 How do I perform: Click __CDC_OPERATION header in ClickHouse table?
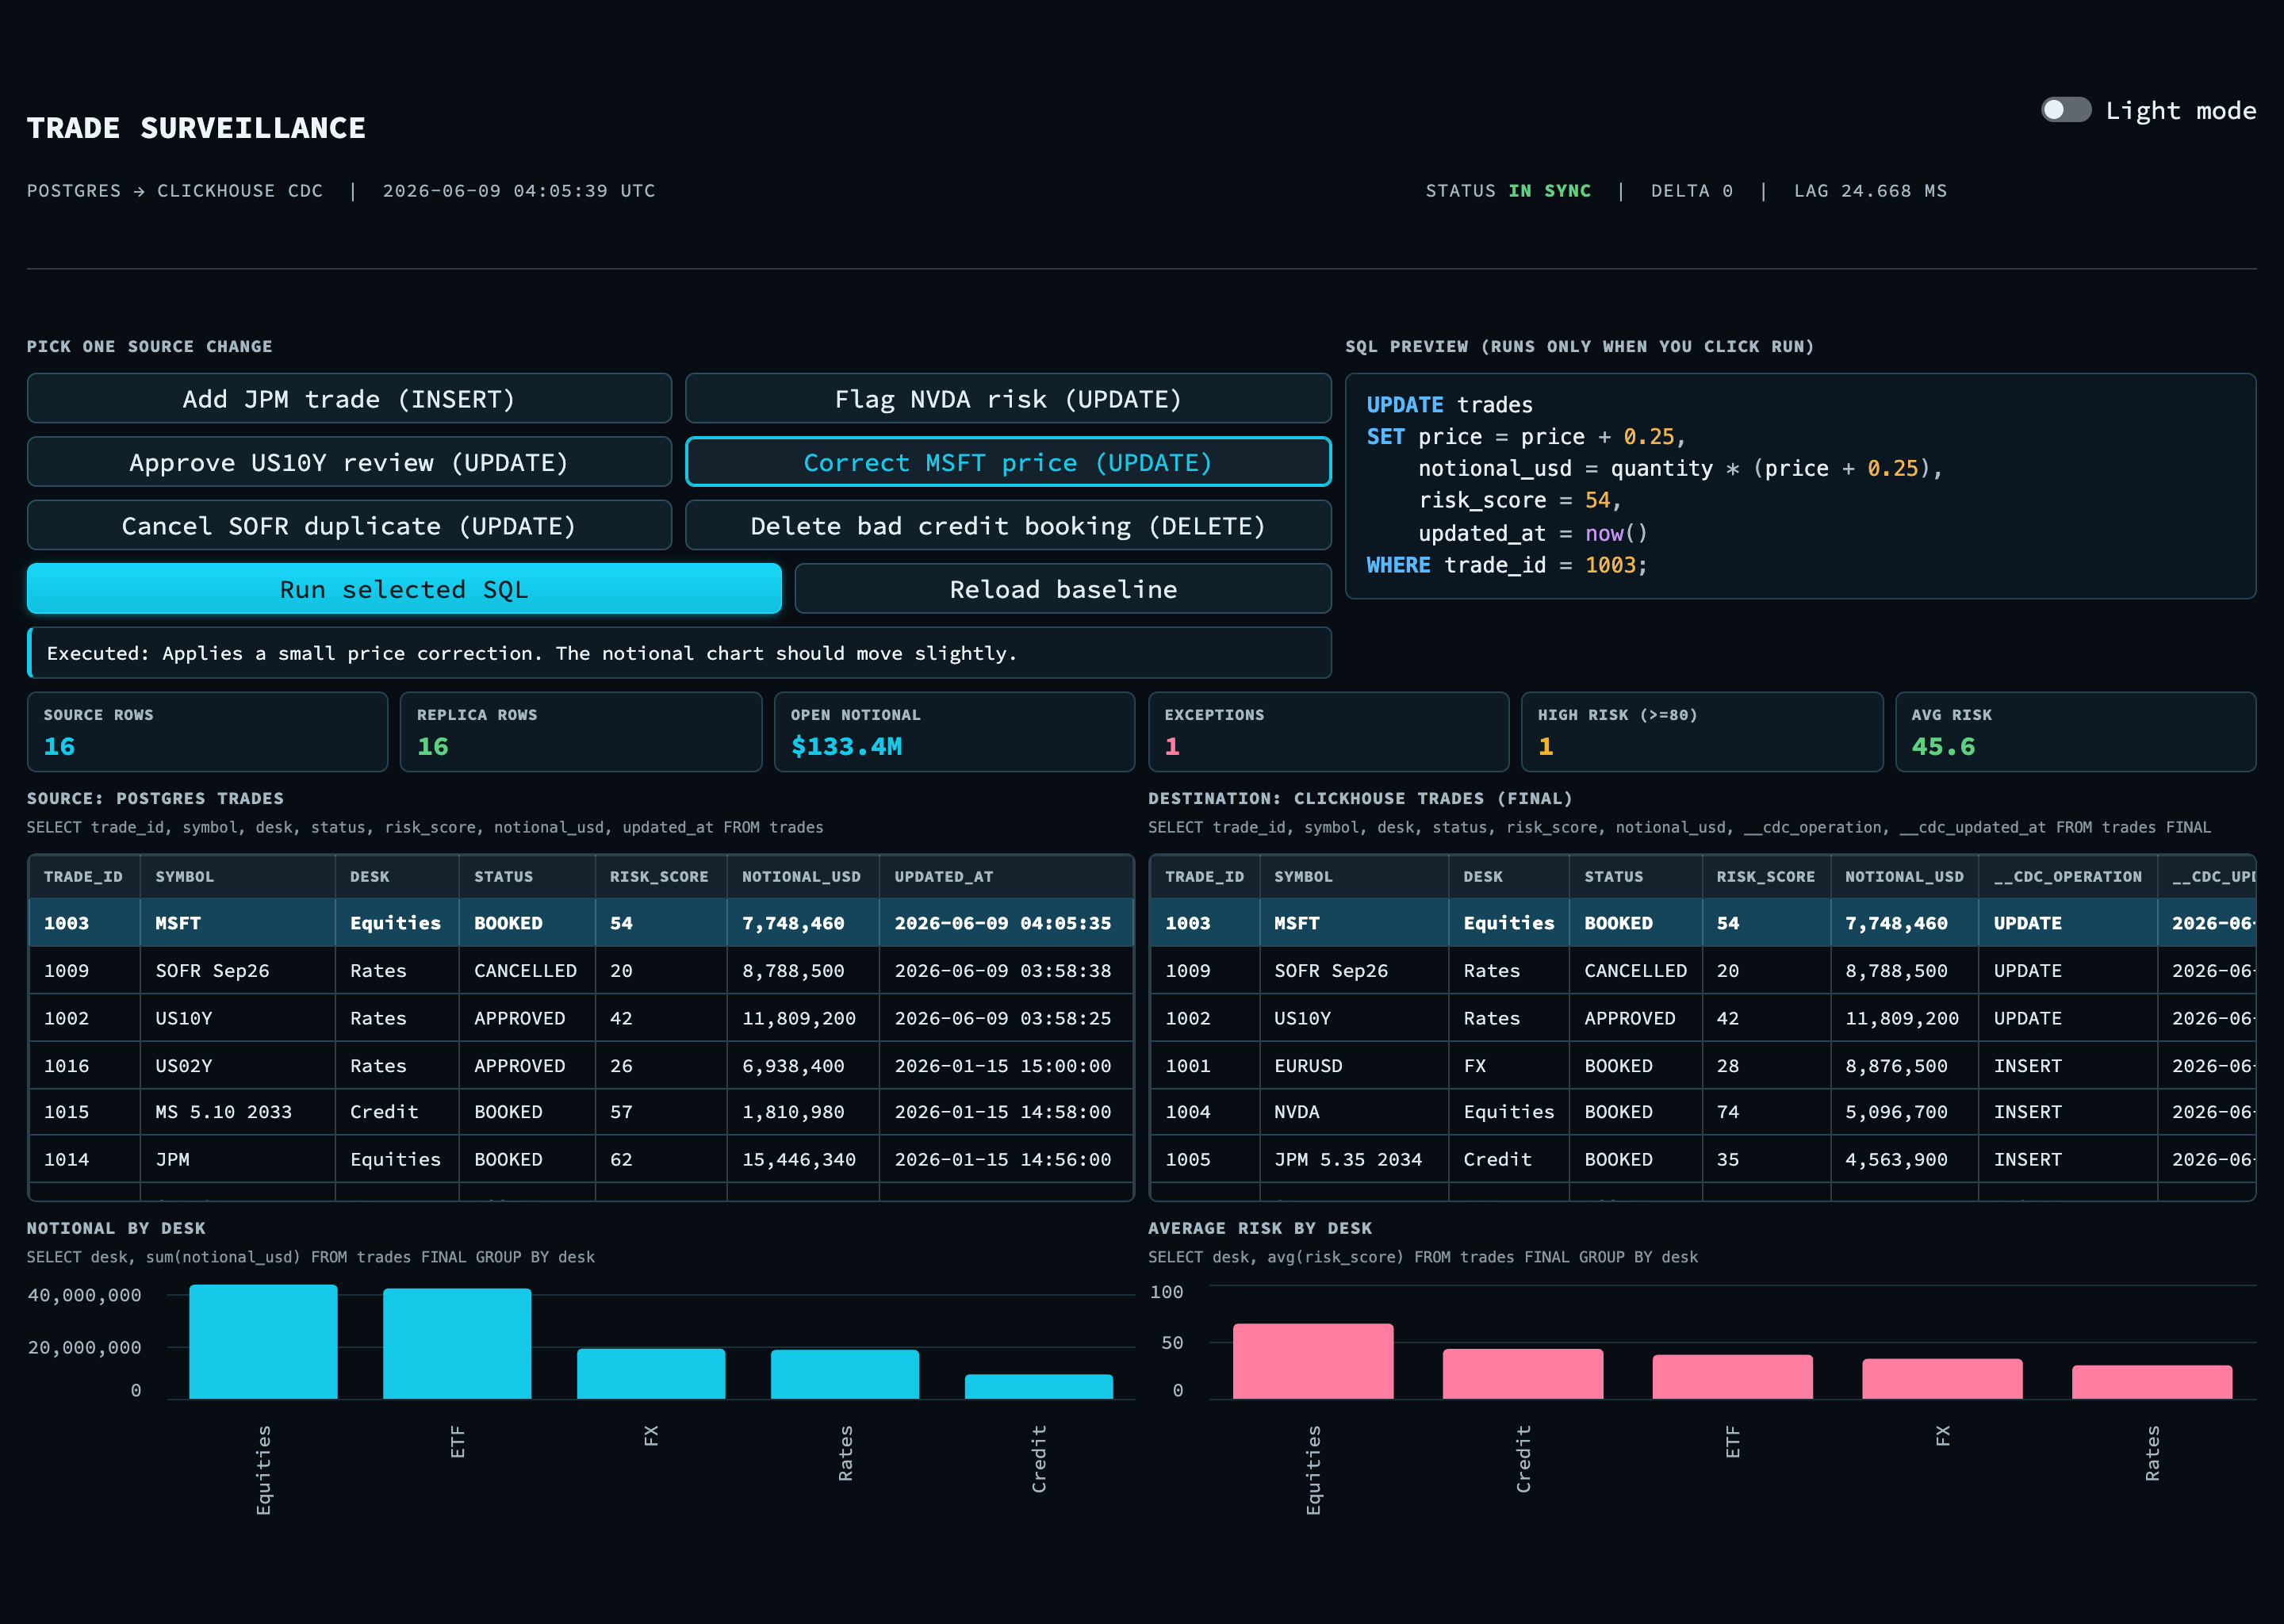pos(2067,877)
